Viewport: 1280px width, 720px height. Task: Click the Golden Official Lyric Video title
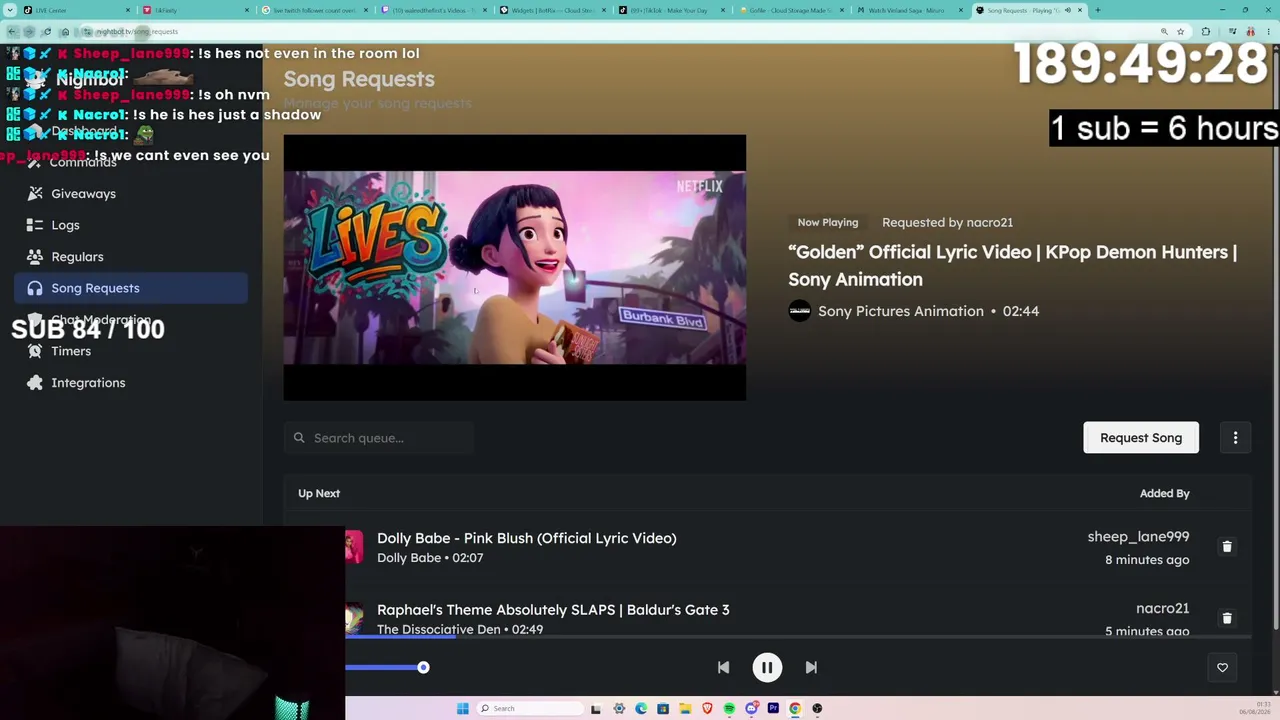click(1012, 266)
